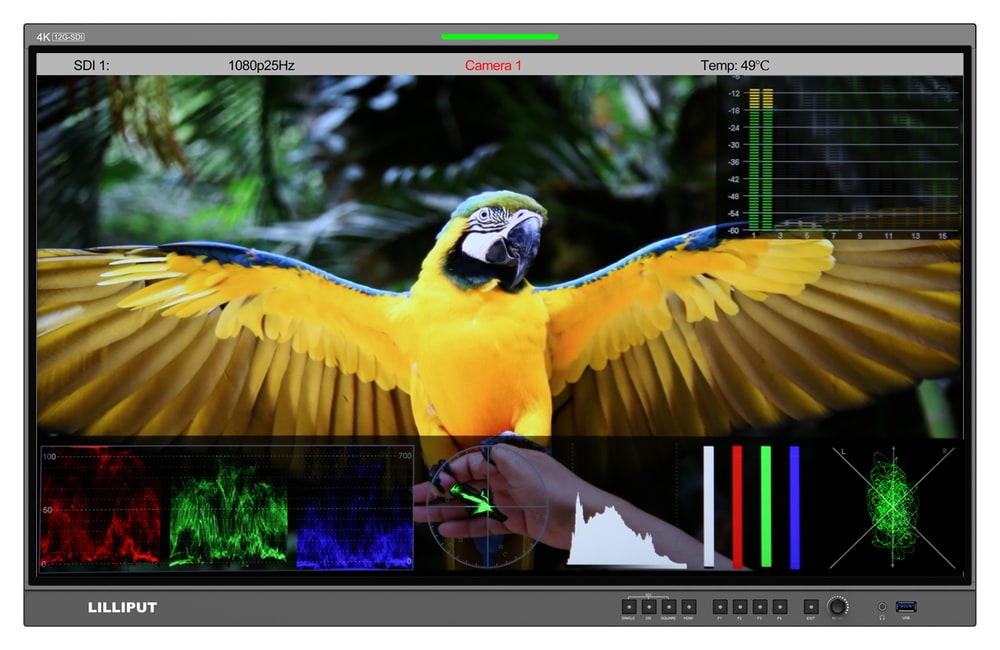Click the RGB parade waveform display

pos(227,508)
